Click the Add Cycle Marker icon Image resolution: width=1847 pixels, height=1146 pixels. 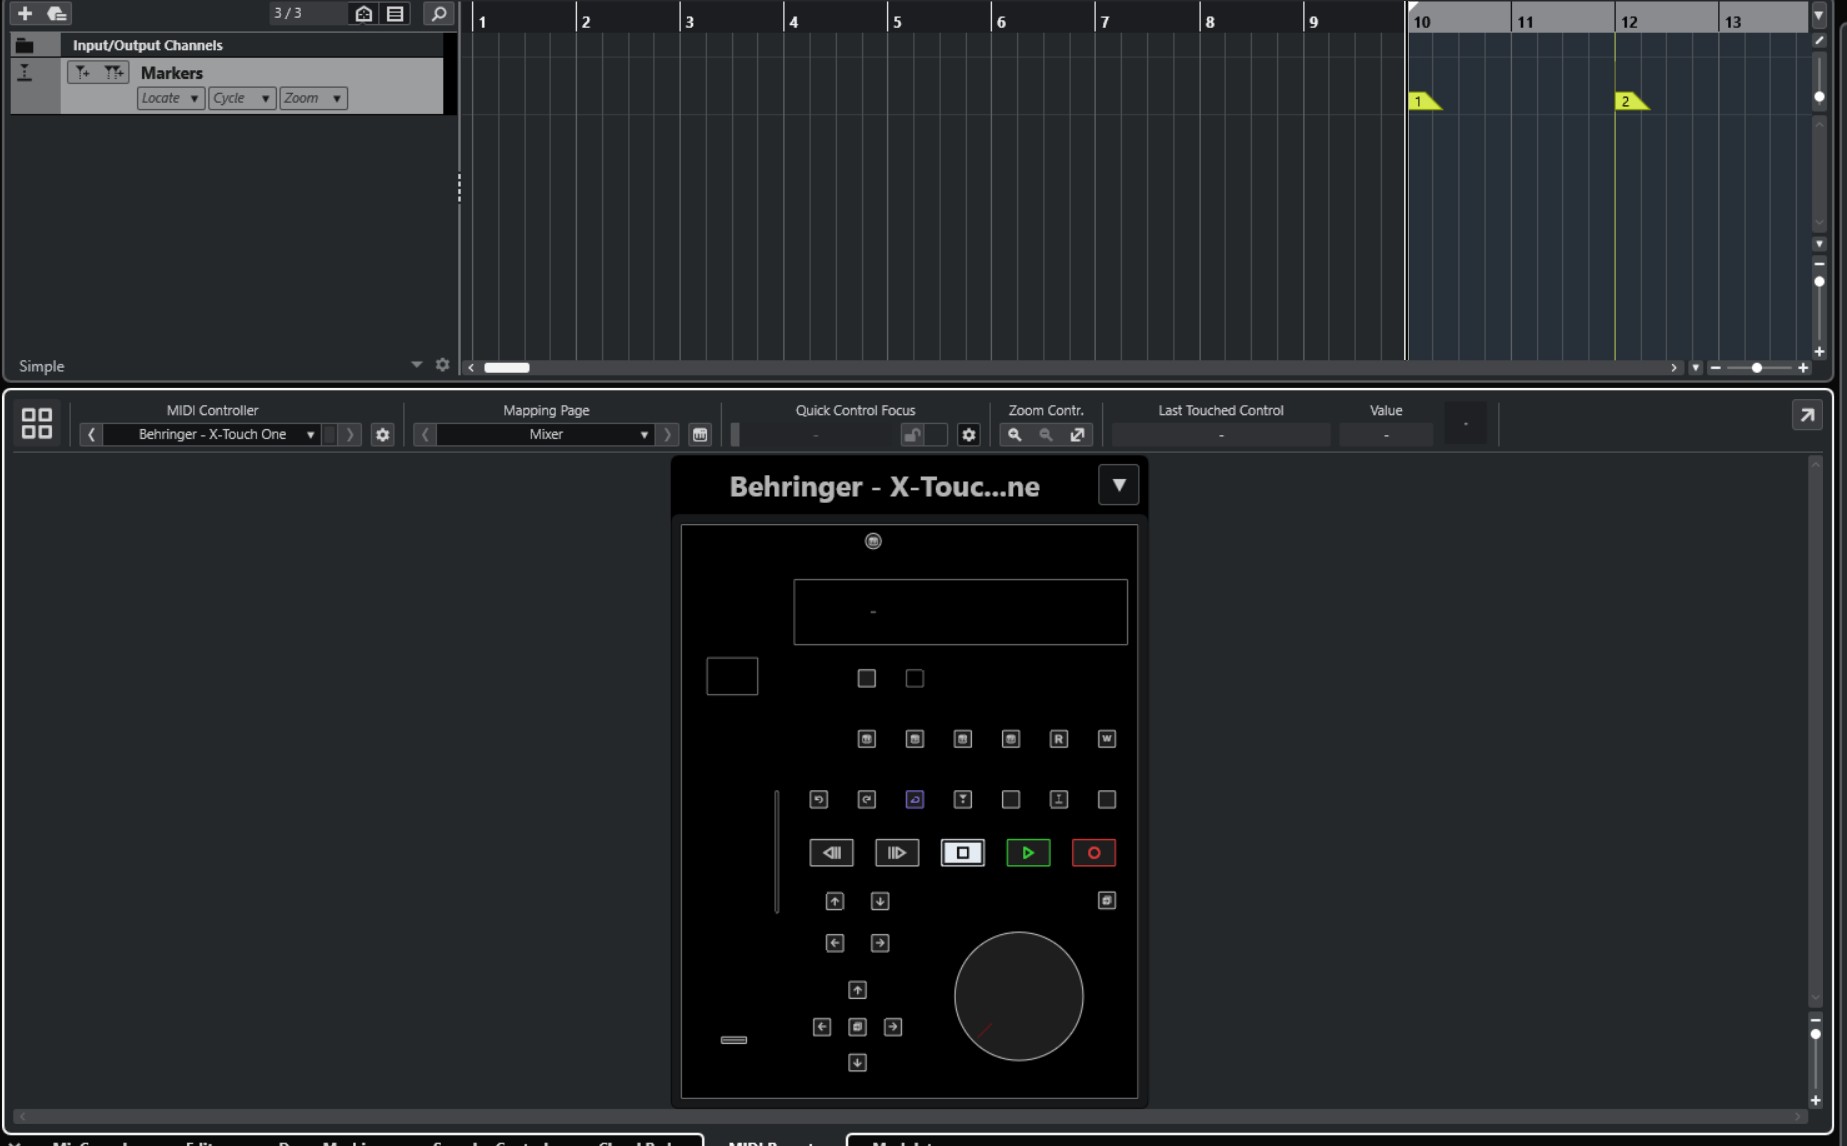click(x=114, y=72)
